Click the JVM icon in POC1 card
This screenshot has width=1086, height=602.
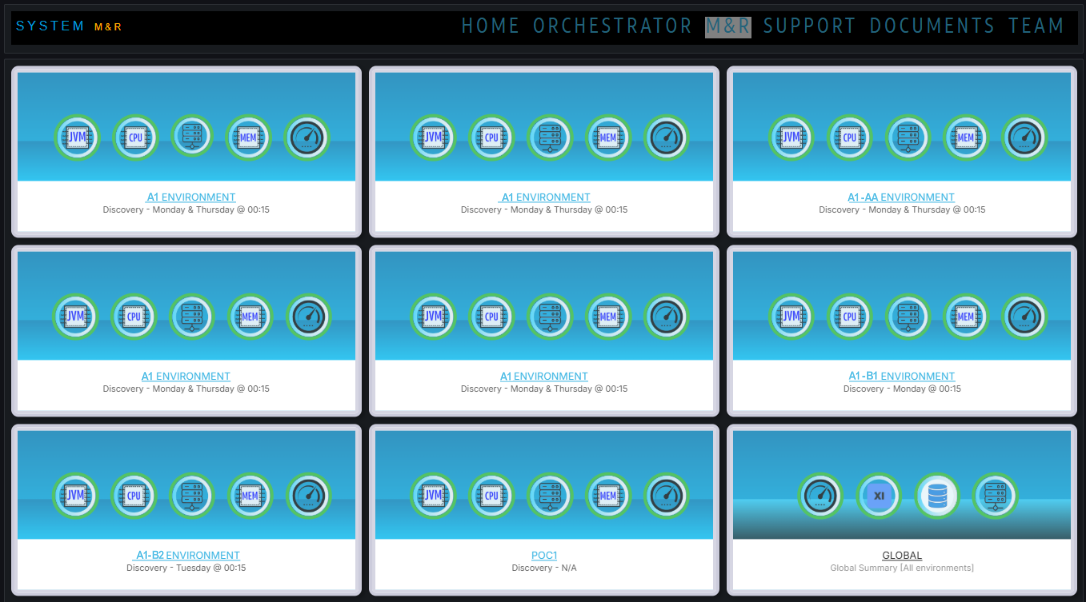point(433,495)
